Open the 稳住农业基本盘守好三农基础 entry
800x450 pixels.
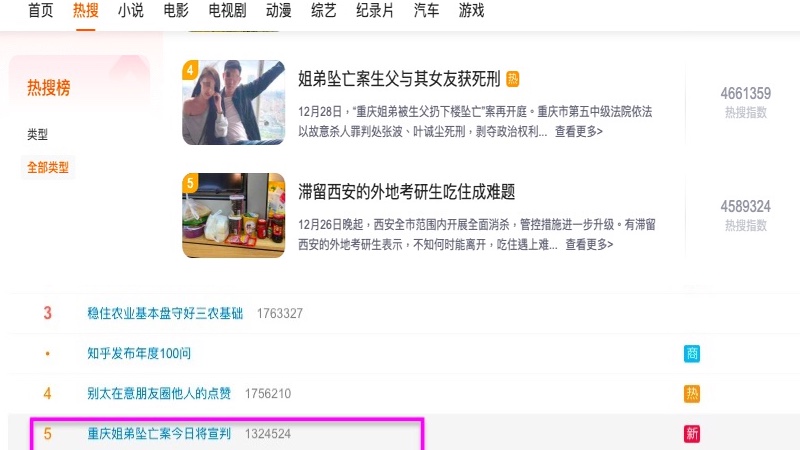[165, 313]
